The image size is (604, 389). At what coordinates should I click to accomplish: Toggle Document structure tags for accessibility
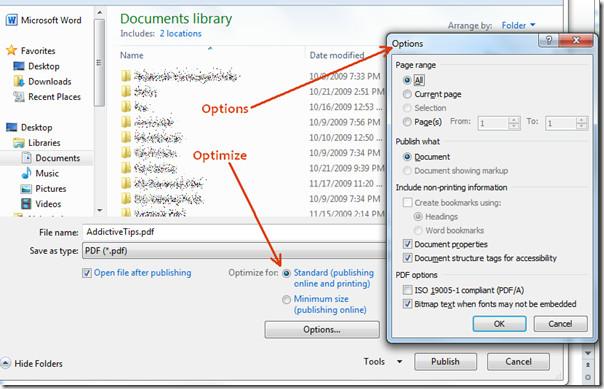(407, 258)
